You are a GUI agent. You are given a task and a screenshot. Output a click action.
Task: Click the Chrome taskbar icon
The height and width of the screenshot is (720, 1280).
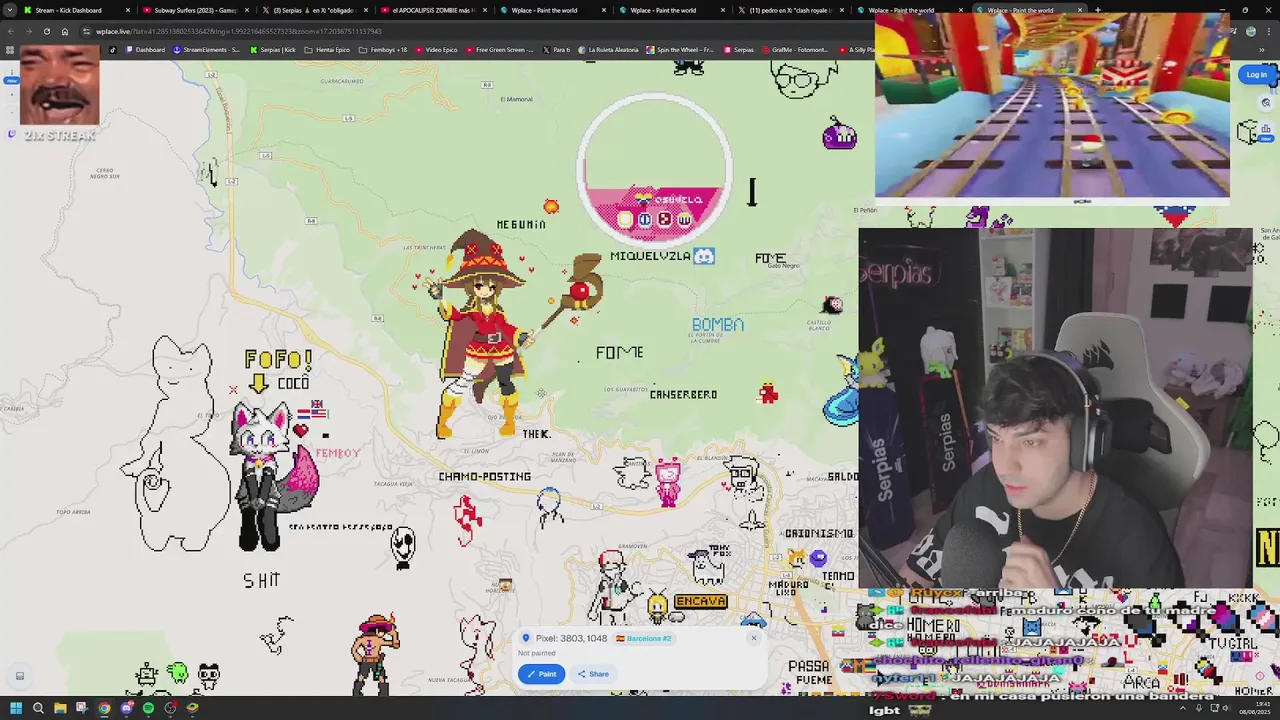pos(104,708)
